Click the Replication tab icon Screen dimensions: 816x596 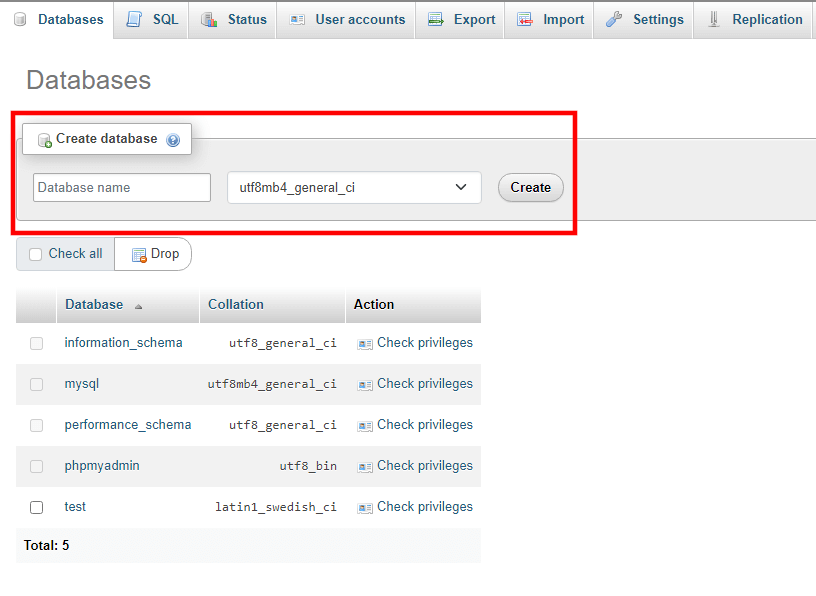point(714,19)
